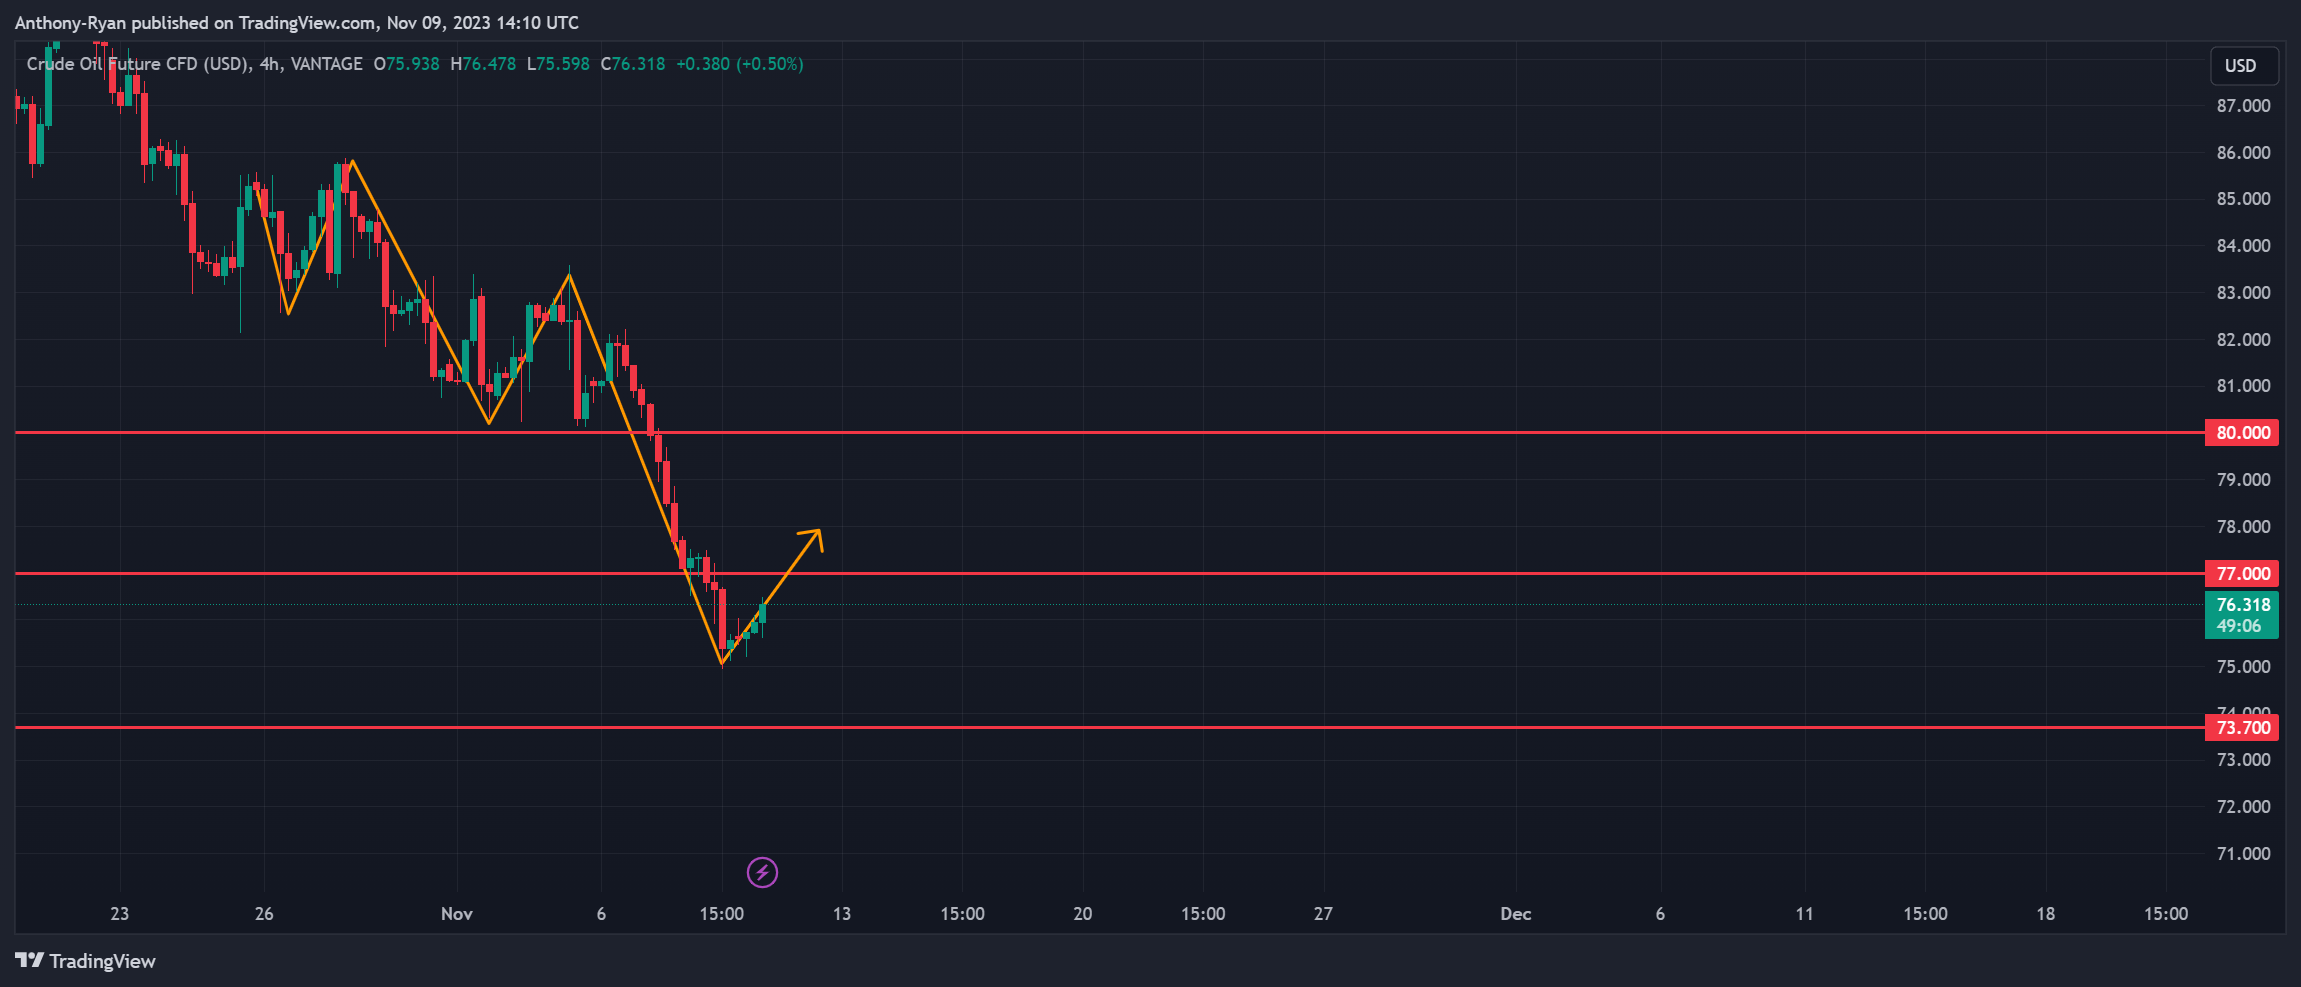This screenshot has height=987, width=2301.
Task: Click the close value C76.318
Action: pos(633,64)
